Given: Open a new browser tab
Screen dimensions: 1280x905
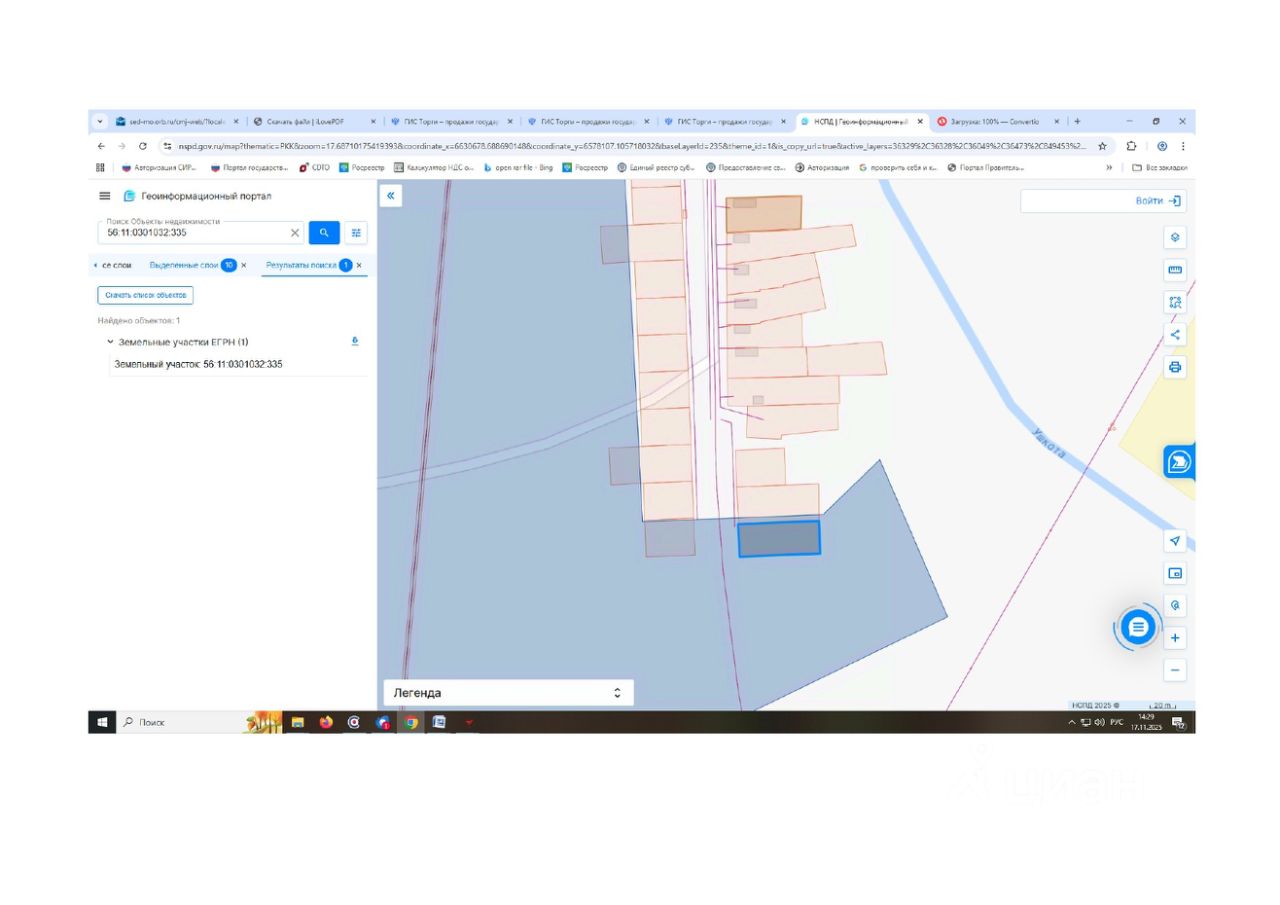Looking at the screenshot, I should (1077, 121).
